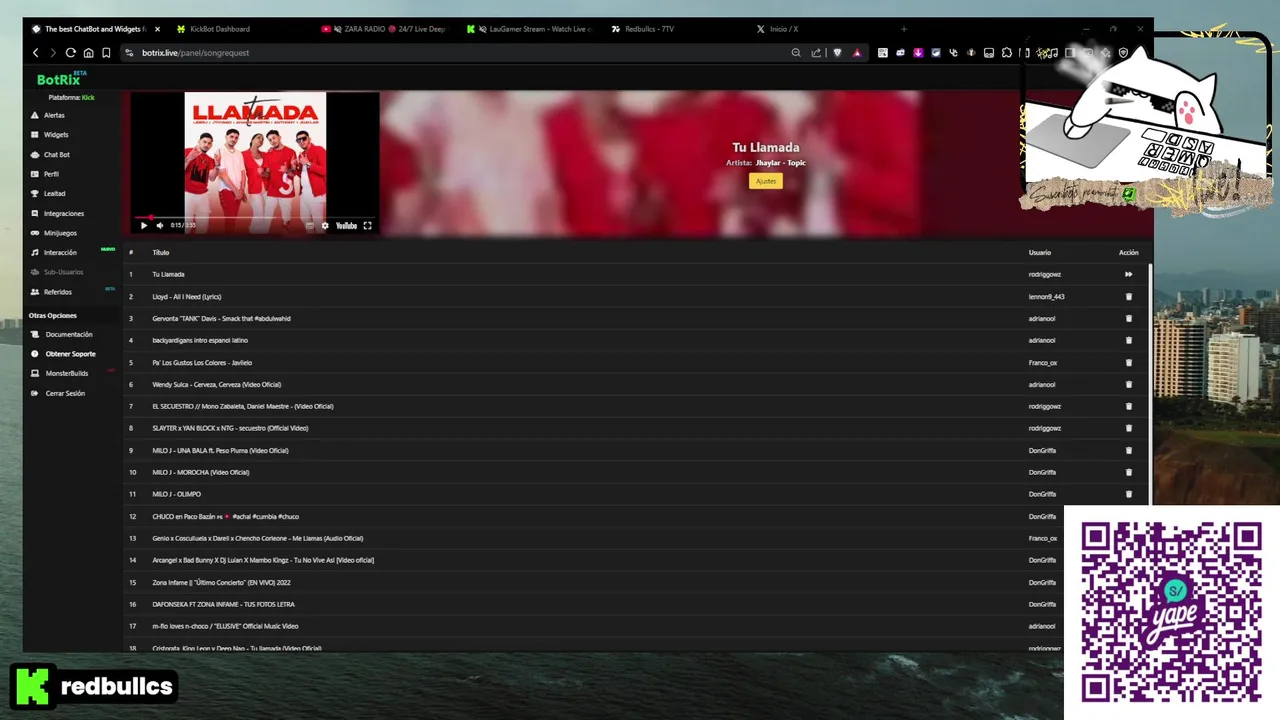Click the Minijuegos gamepad icon

pos(35,233)
